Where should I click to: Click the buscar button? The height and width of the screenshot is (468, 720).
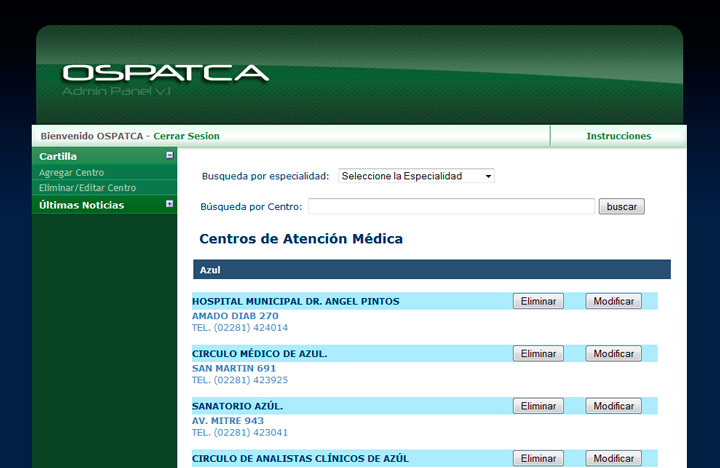point(622,207)
